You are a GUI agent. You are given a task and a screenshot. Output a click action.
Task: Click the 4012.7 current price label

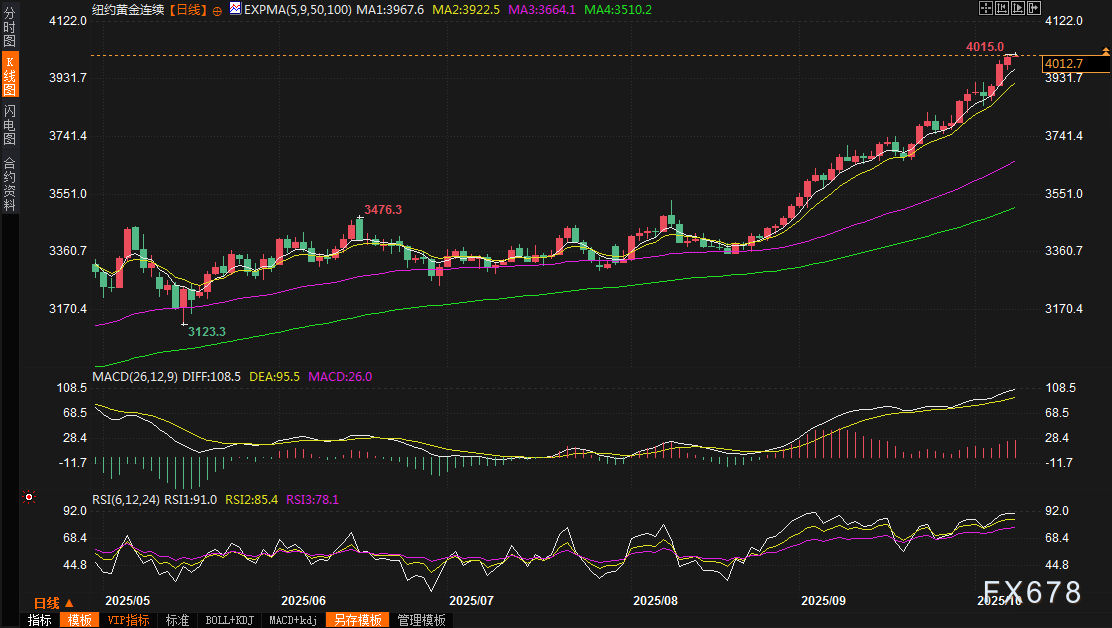(1063, 64)
